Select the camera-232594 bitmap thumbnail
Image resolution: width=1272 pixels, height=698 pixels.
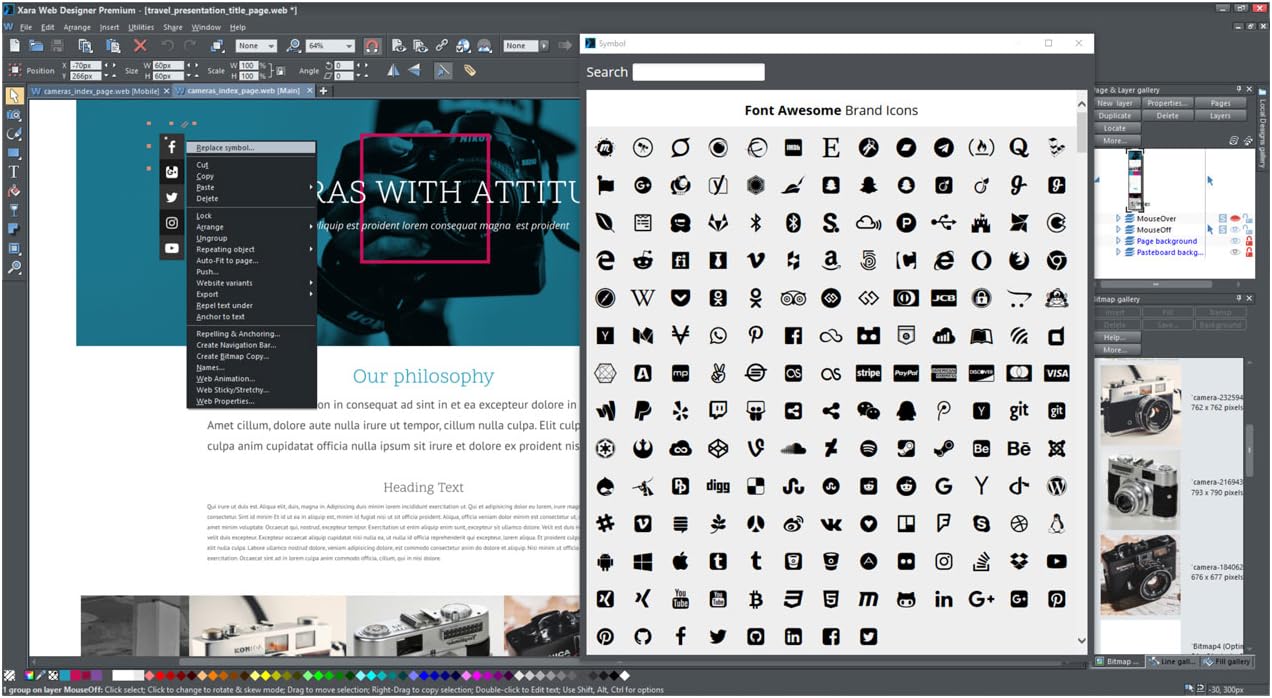(1140, 404)
